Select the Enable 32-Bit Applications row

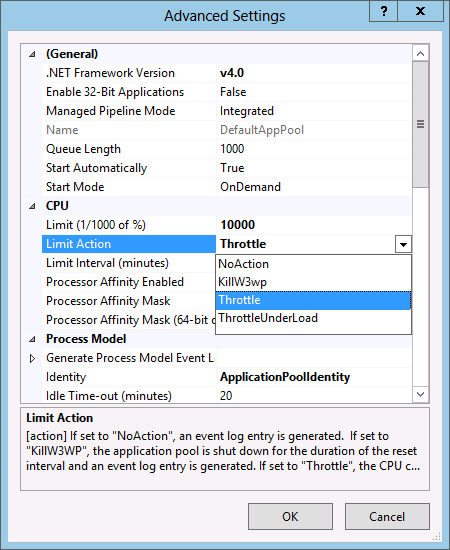click(227, 92)
